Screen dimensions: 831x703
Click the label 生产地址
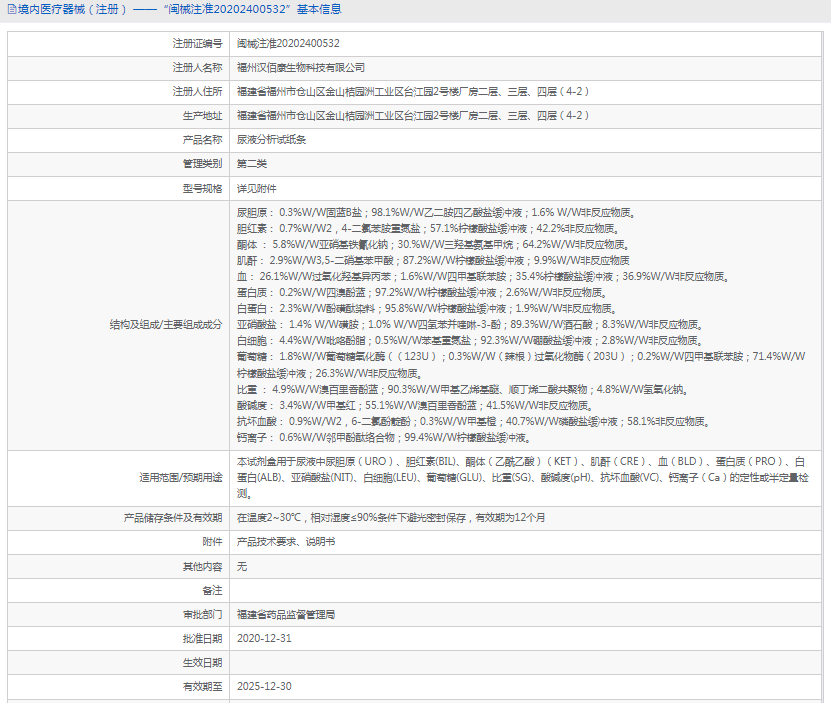[x=202, y=116]
